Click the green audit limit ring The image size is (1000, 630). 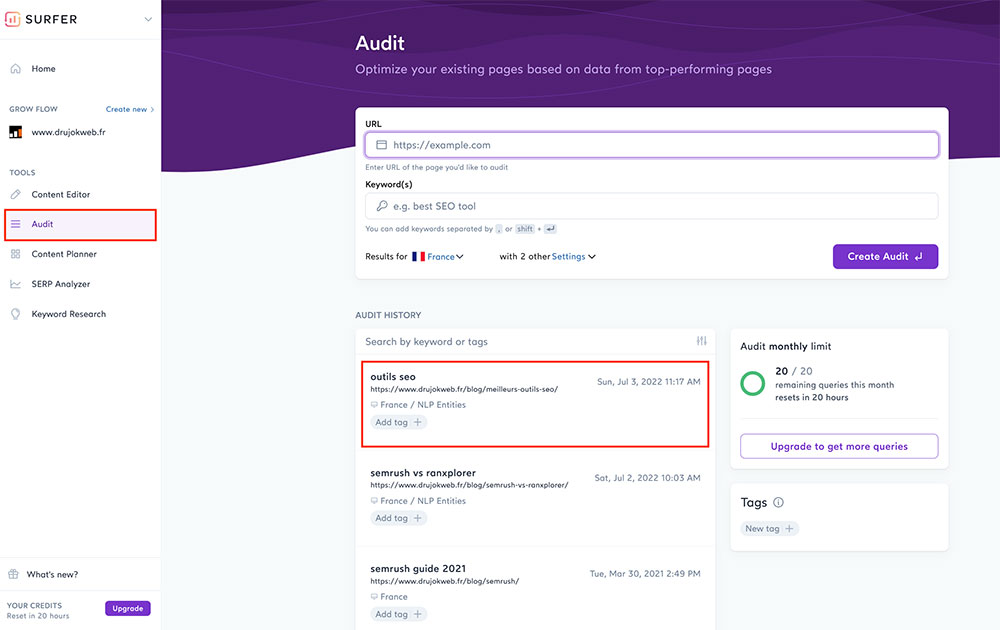click(x=753, y=383)
